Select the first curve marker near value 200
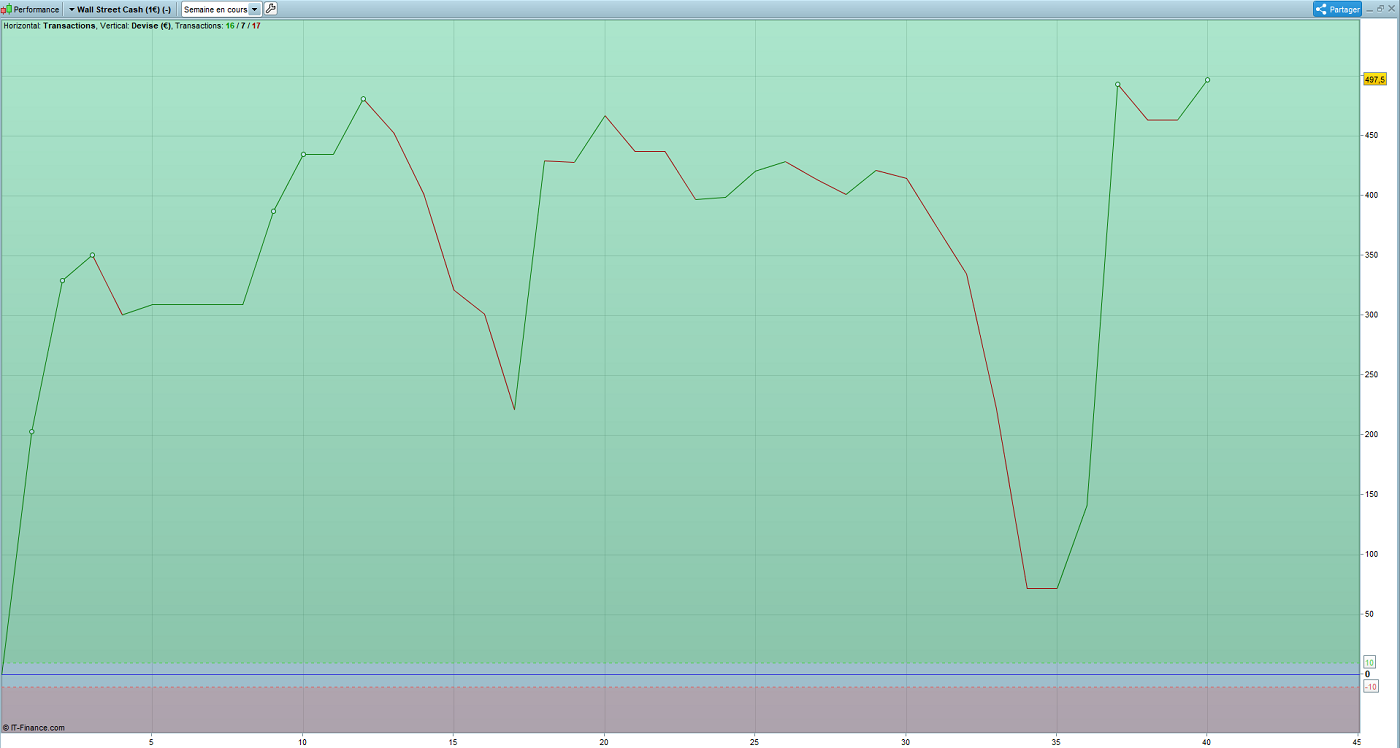 click(32, 432)
